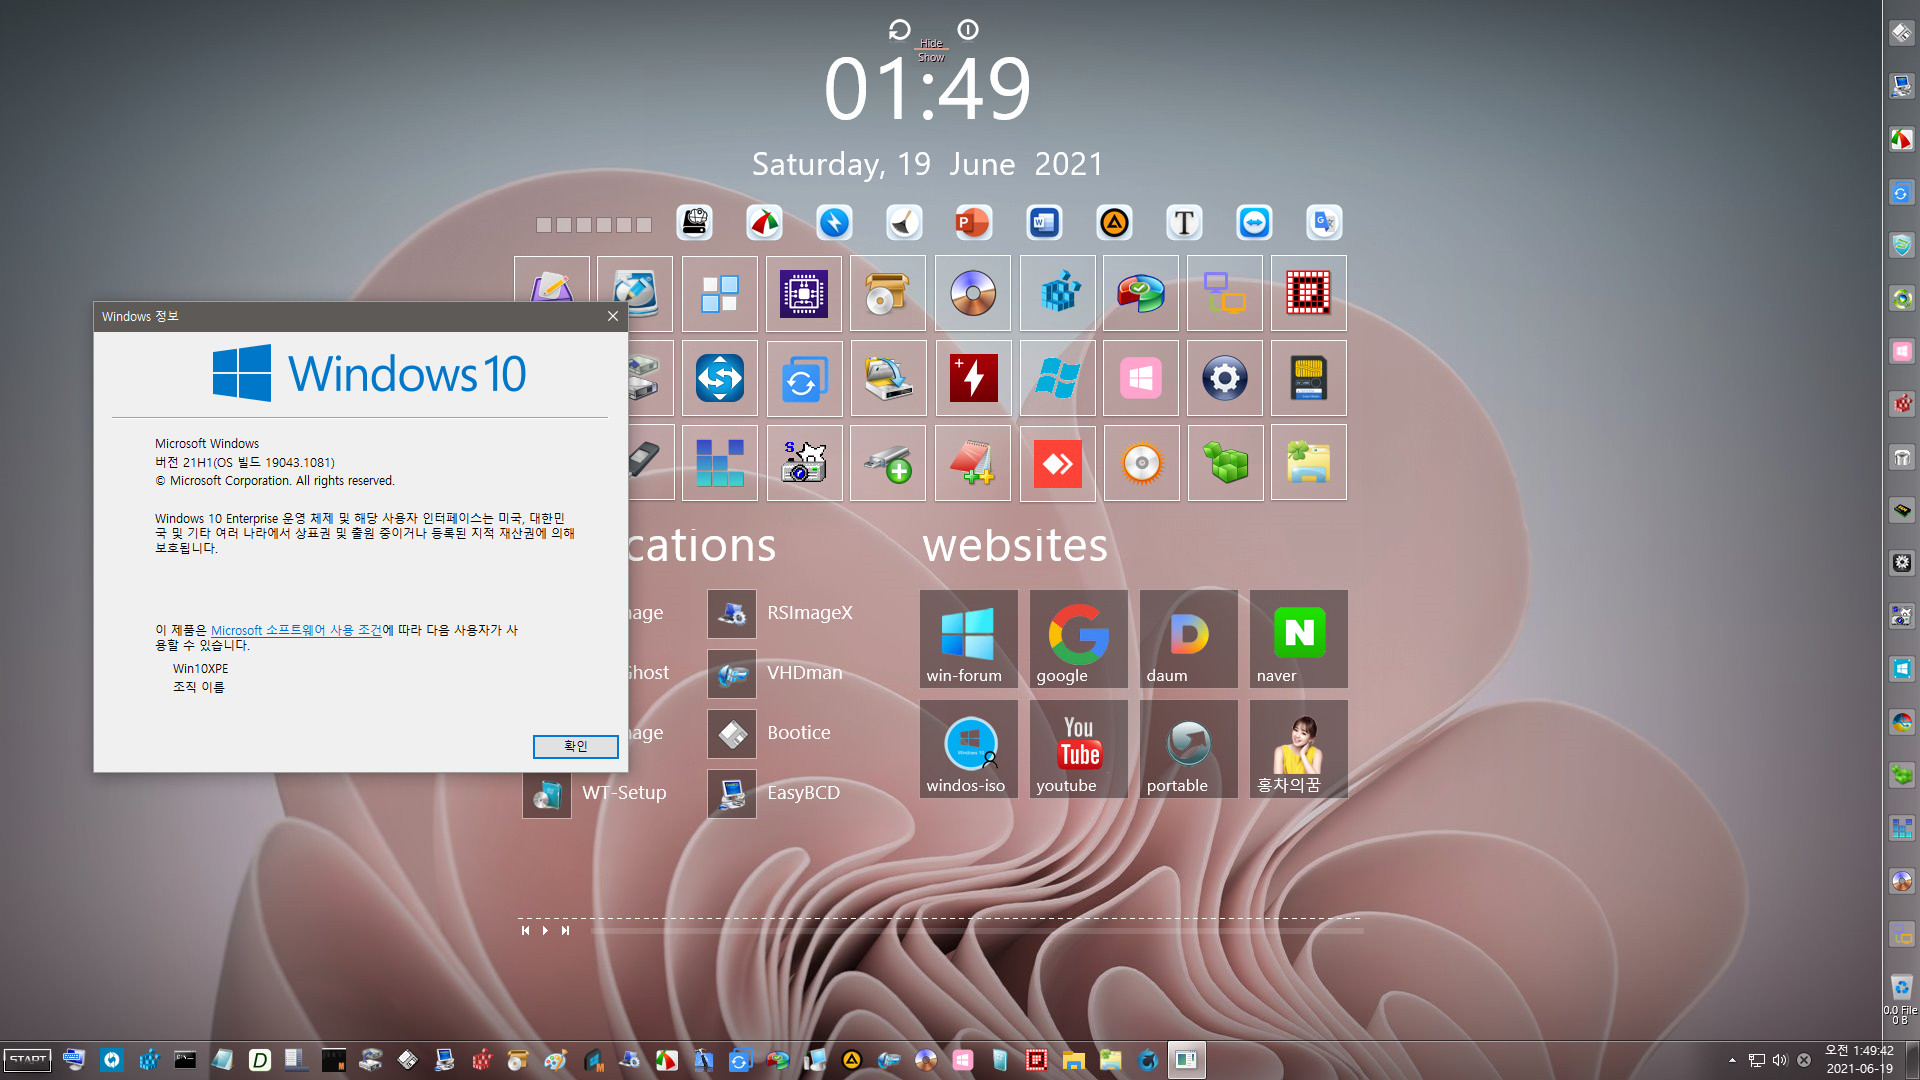Image resolution: width=1920 pixels, height=1080 pixels.
Task: Open the Aomei Backupper round icon
Action: (x=1114, y=222)
